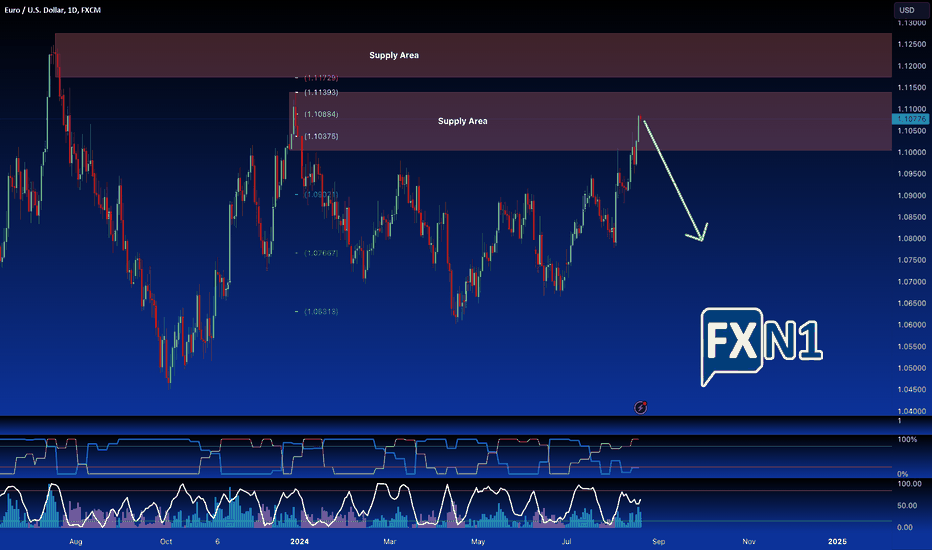Click the 2024 label on time axis
Screen dimensions: 932x550
[x=300, y=542]
